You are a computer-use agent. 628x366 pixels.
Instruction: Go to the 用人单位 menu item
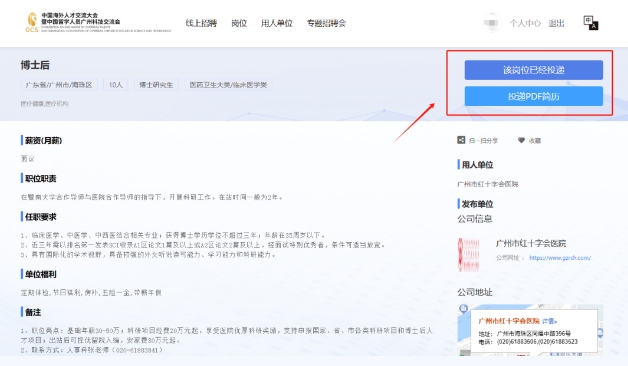click(x=277, y=23)
